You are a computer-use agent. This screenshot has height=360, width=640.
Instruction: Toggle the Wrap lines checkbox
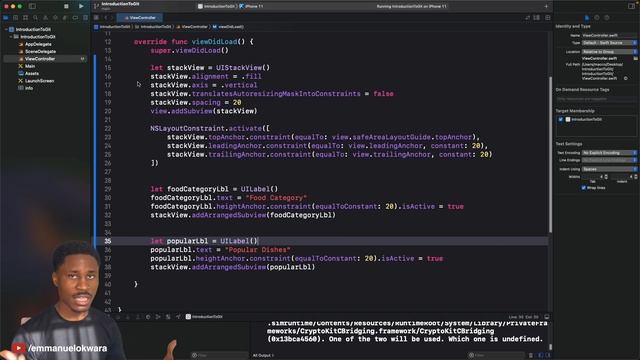(x=583, y=187)
